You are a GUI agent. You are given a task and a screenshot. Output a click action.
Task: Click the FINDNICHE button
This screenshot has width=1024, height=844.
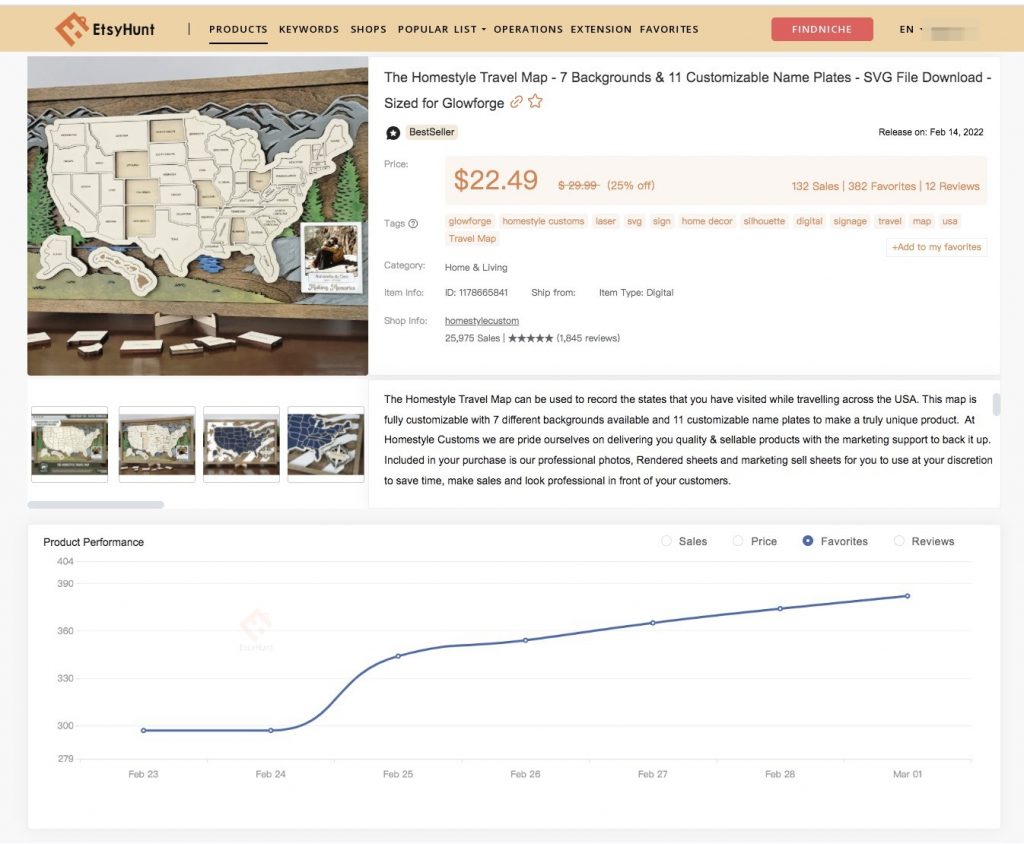click(821, 29)
